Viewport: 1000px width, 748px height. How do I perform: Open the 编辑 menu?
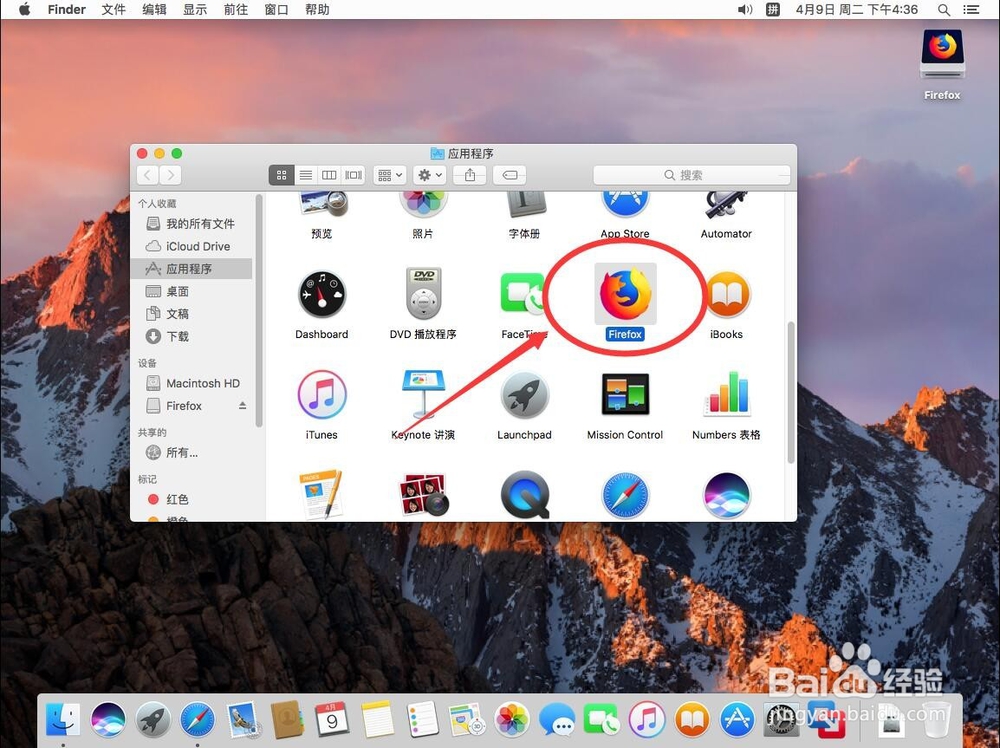154,10
